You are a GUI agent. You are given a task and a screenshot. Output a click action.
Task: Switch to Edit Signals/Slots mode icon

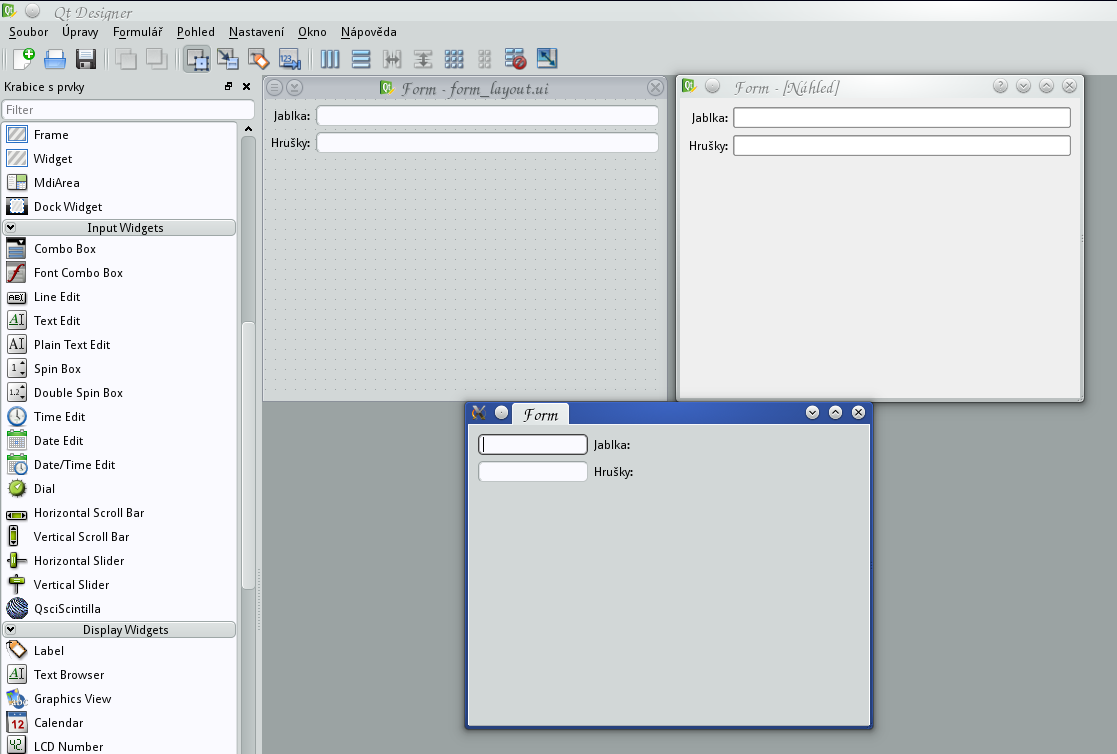point(228,58)
